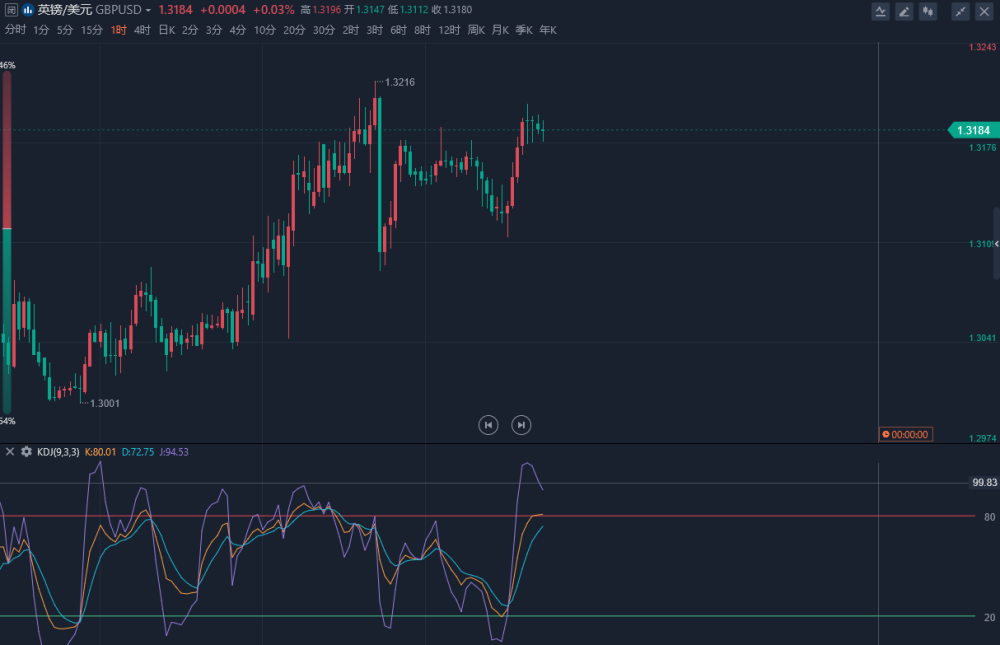Click the 低 1.3112 low quote
The height and width of the screenshot is (645, 1000).
pos(408,10)
